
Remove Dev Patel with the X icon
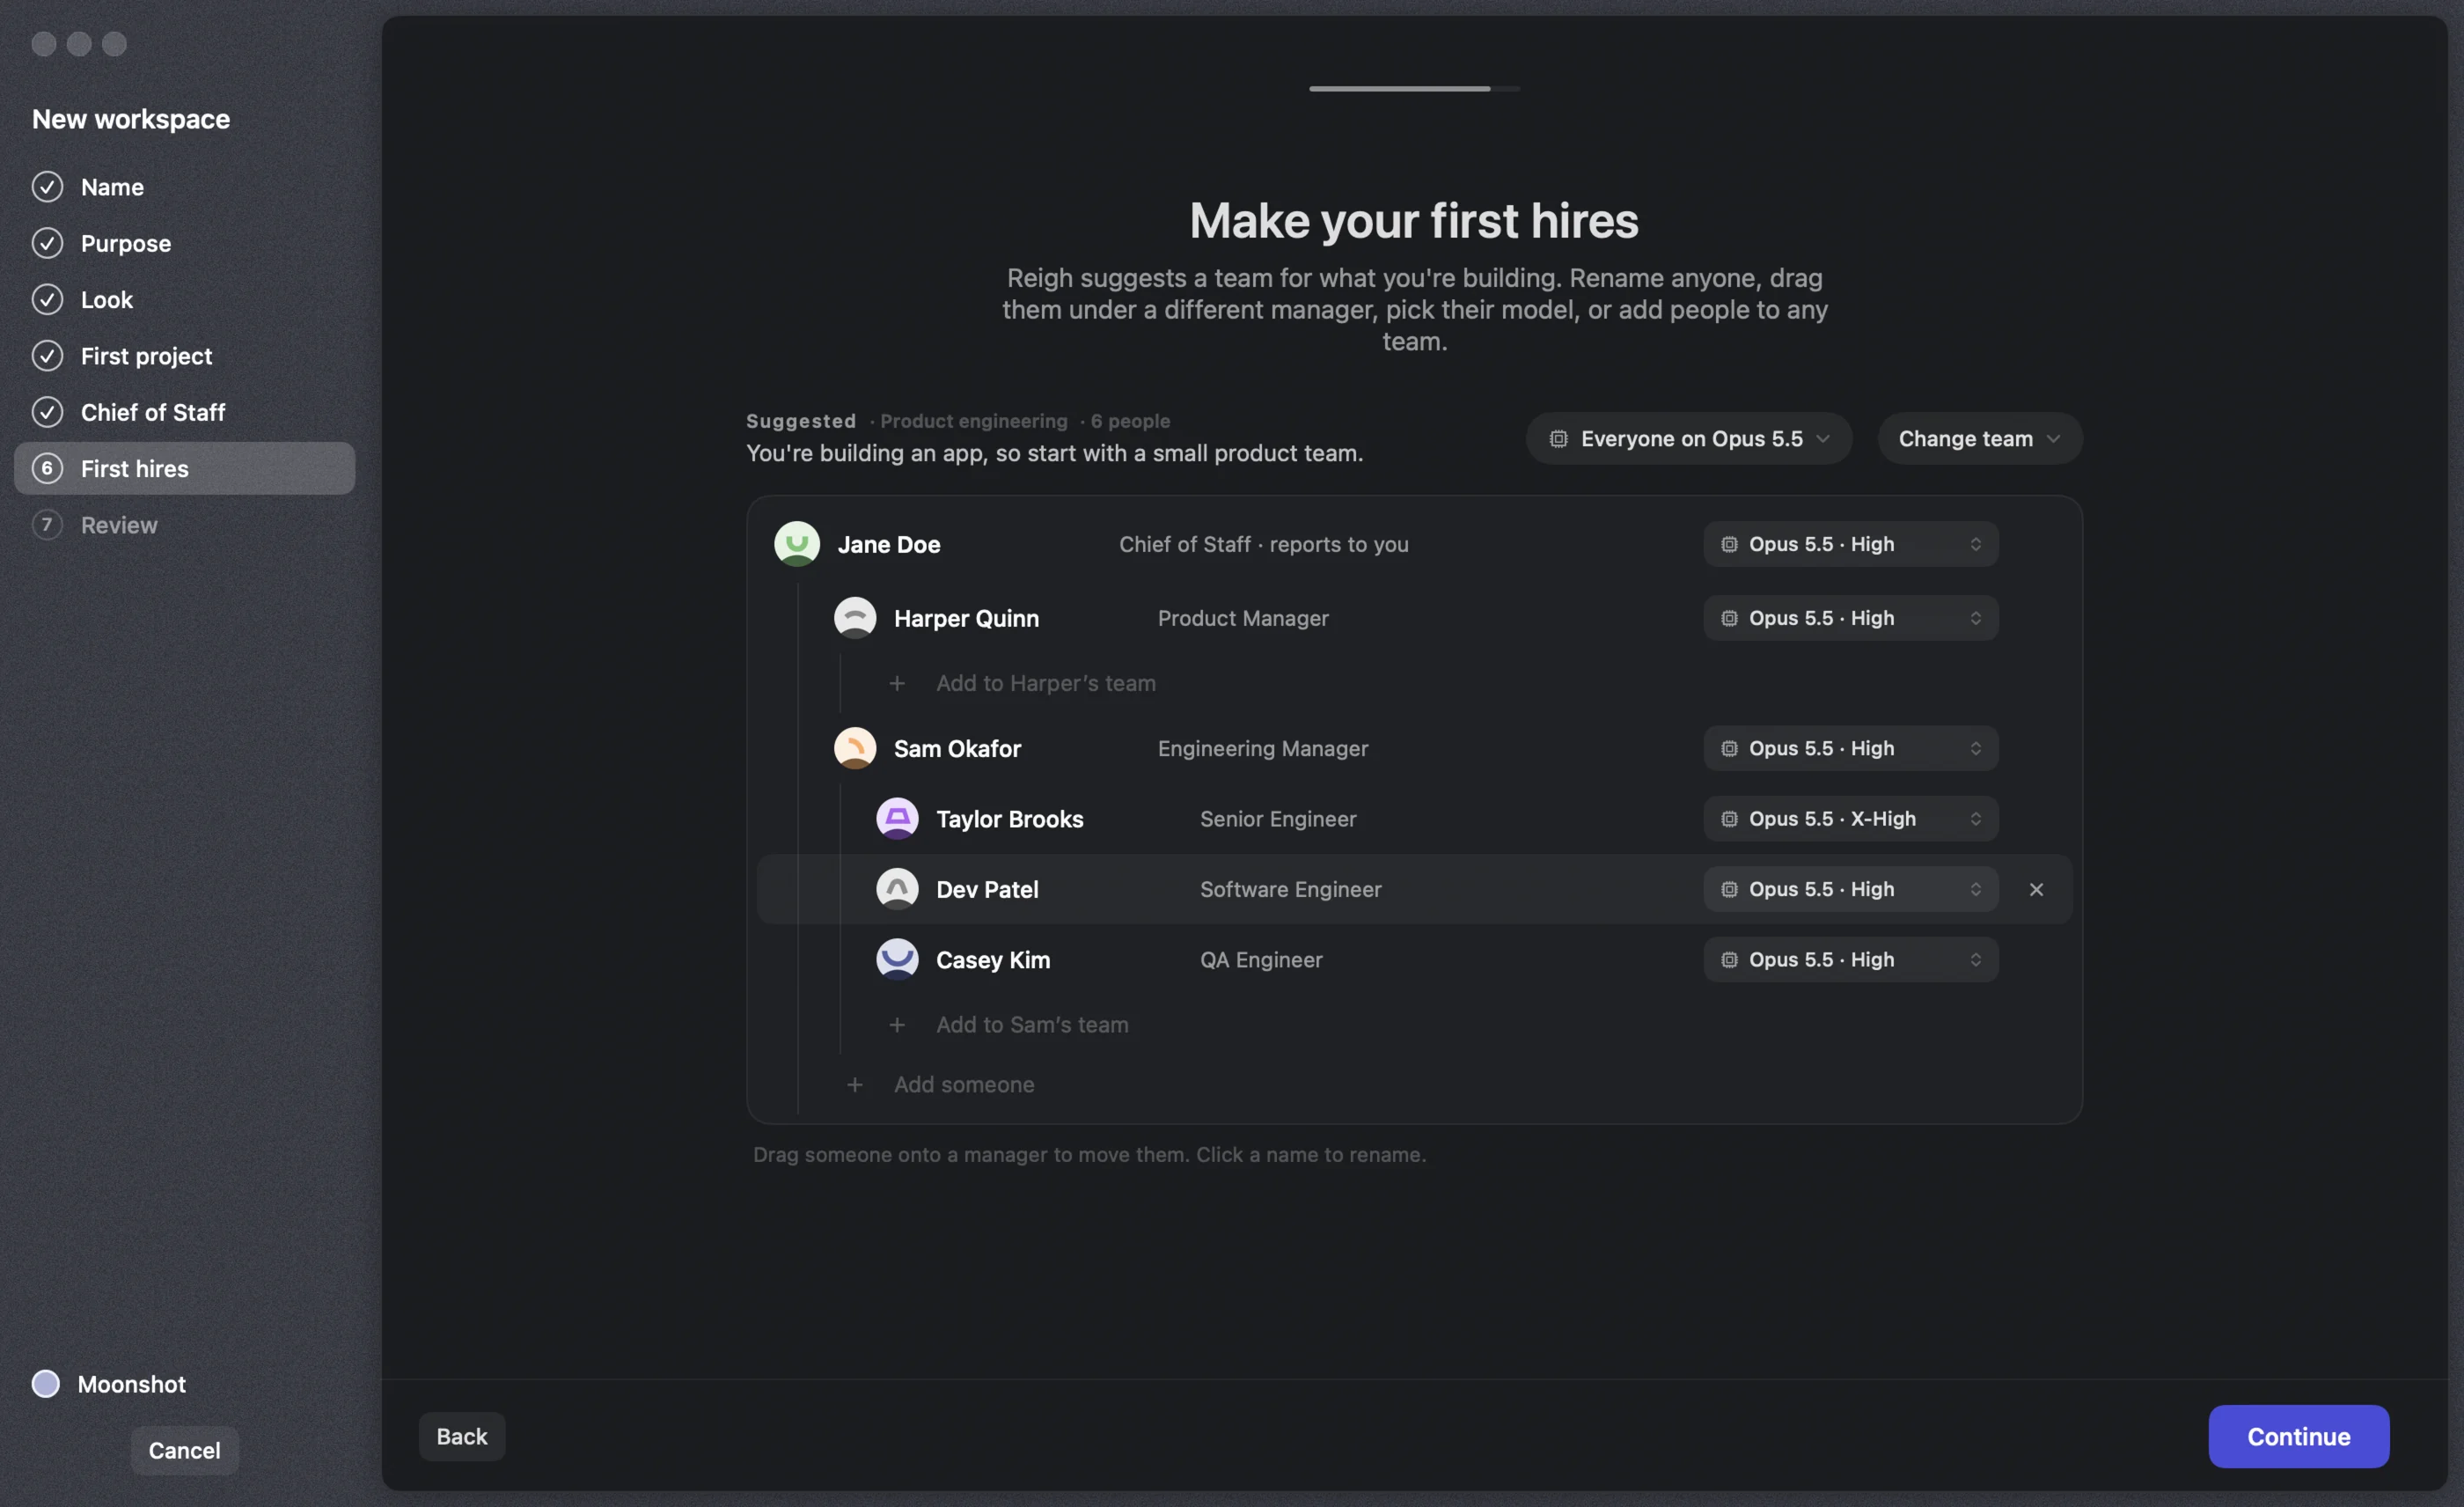click(2036, 889)
